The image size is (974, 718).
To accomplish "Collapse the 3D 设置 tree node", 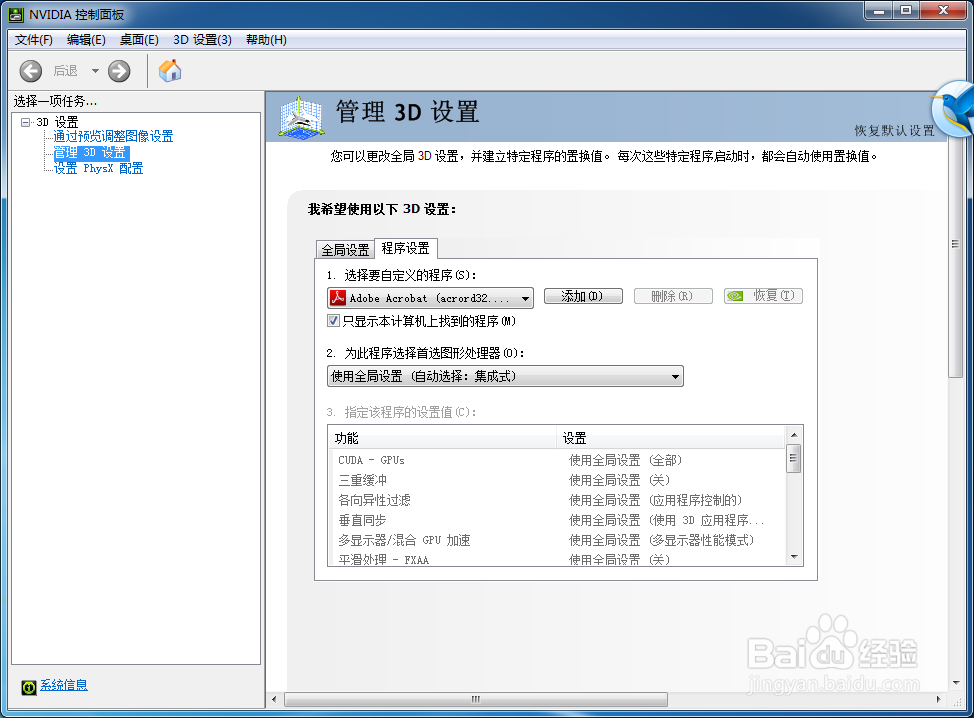I will tap(27, 121).
